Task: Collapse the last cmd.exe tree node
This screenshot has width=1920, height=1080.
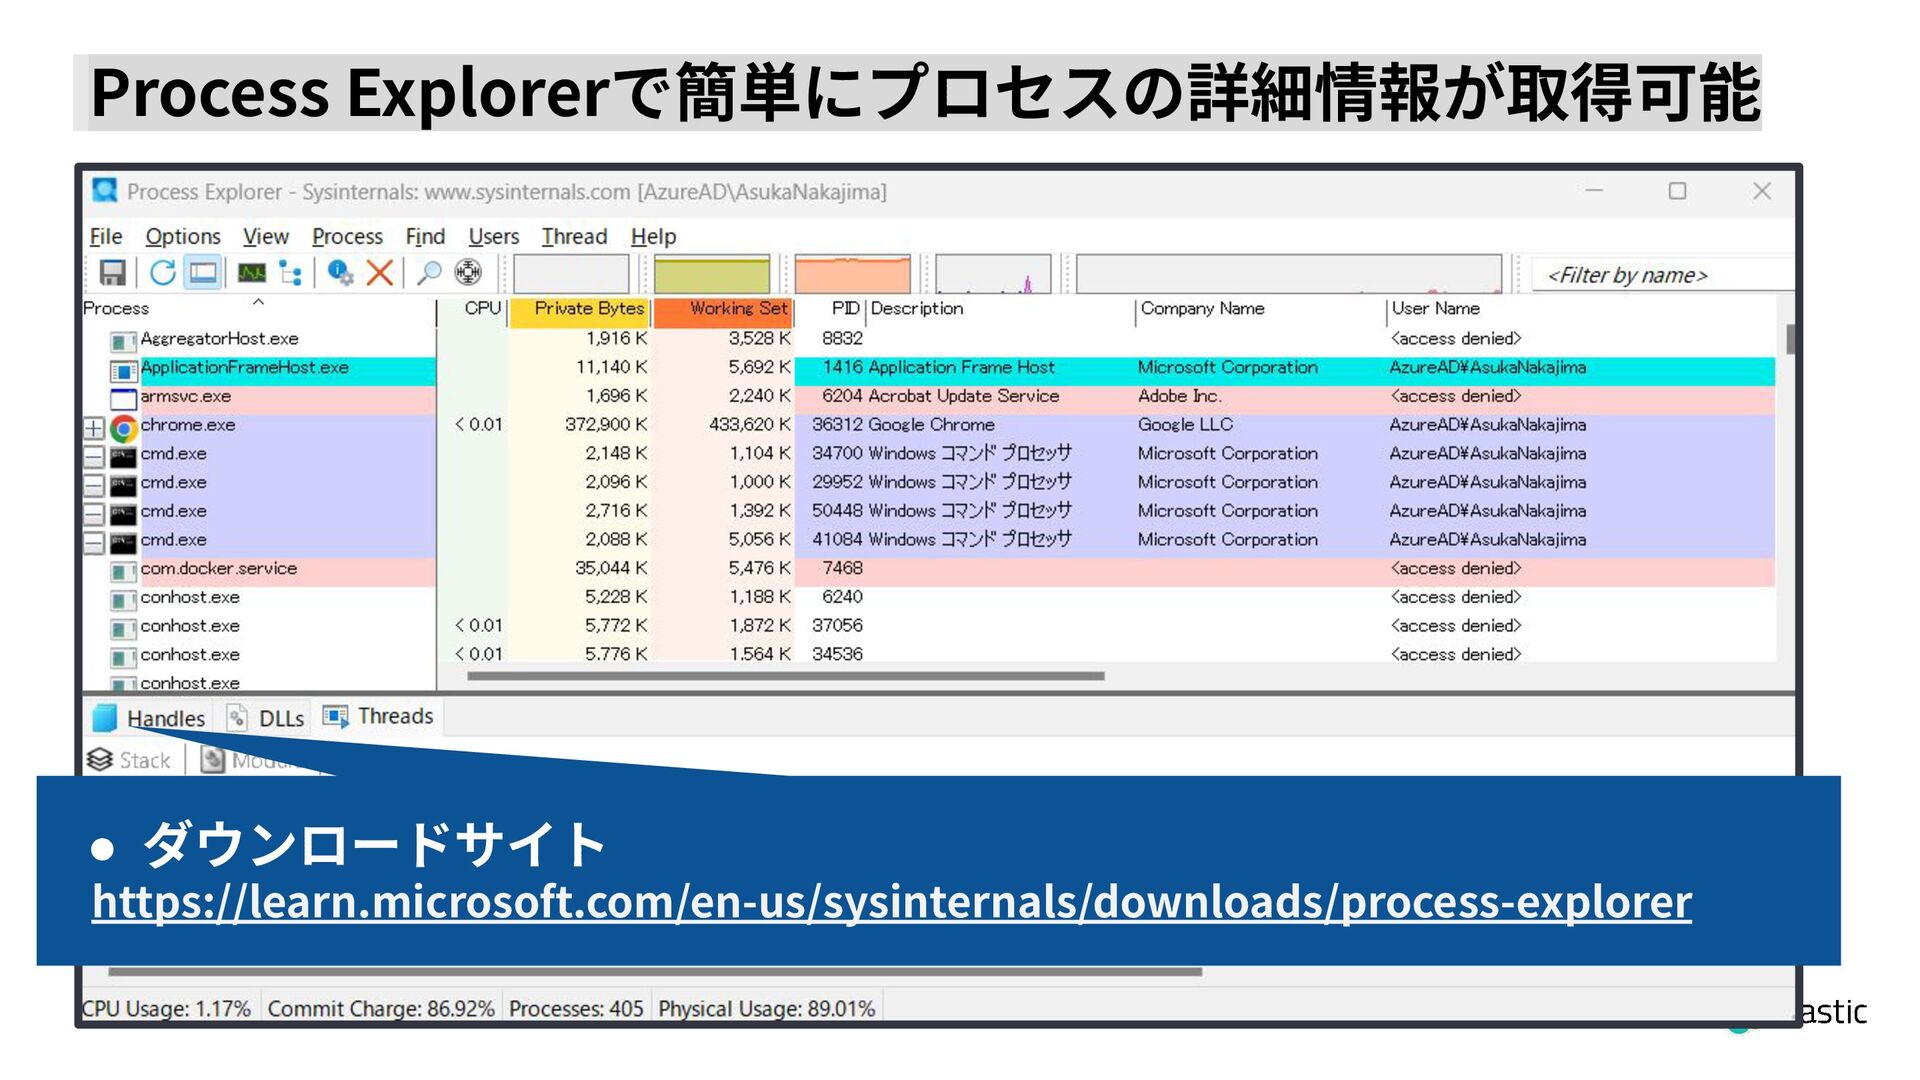Action: pyautogui.click(x=93, y=543)
